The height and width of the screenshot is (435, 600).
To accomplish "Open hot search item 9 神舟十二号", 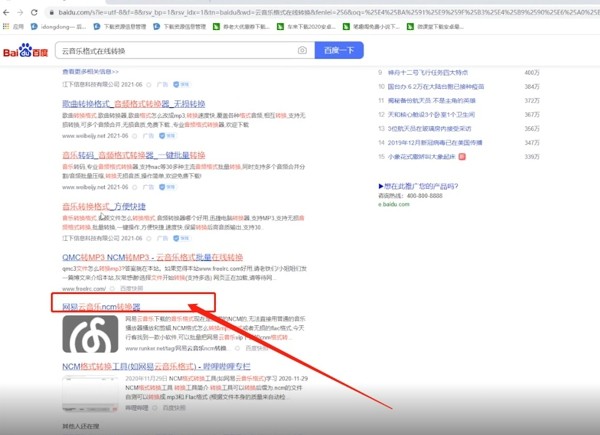I will (x=428, y=73).
